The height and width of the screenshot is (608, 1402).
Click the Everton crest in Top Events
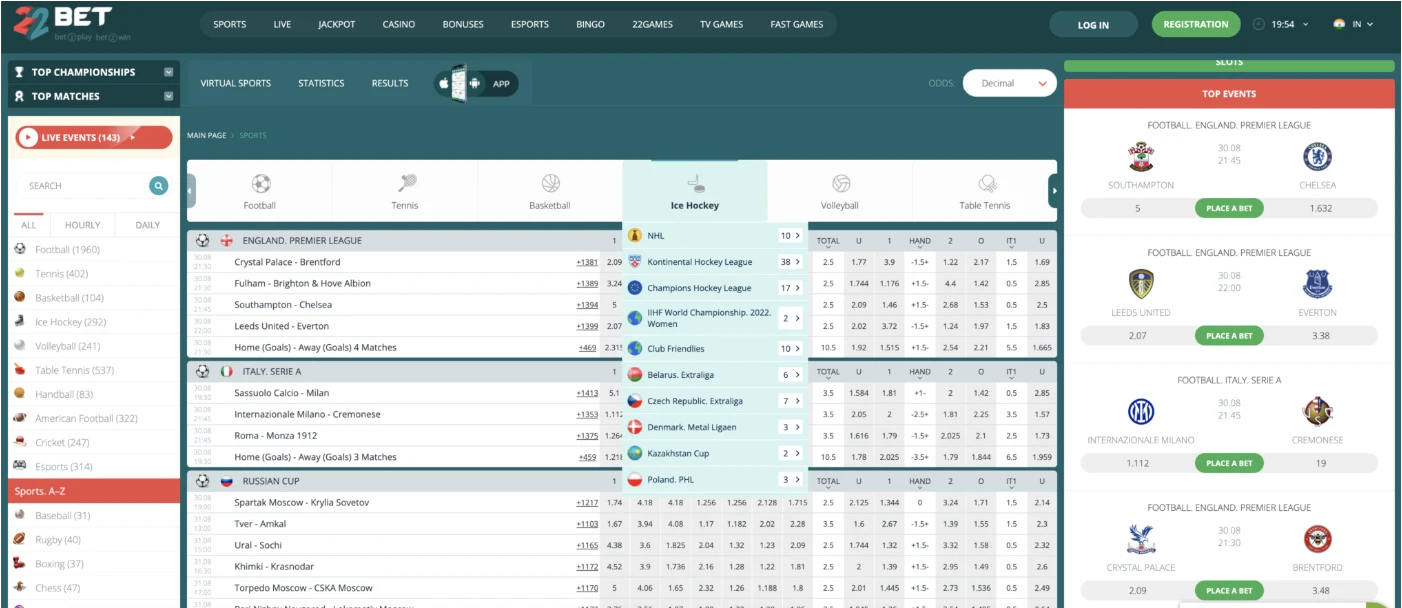[1318, 284]
